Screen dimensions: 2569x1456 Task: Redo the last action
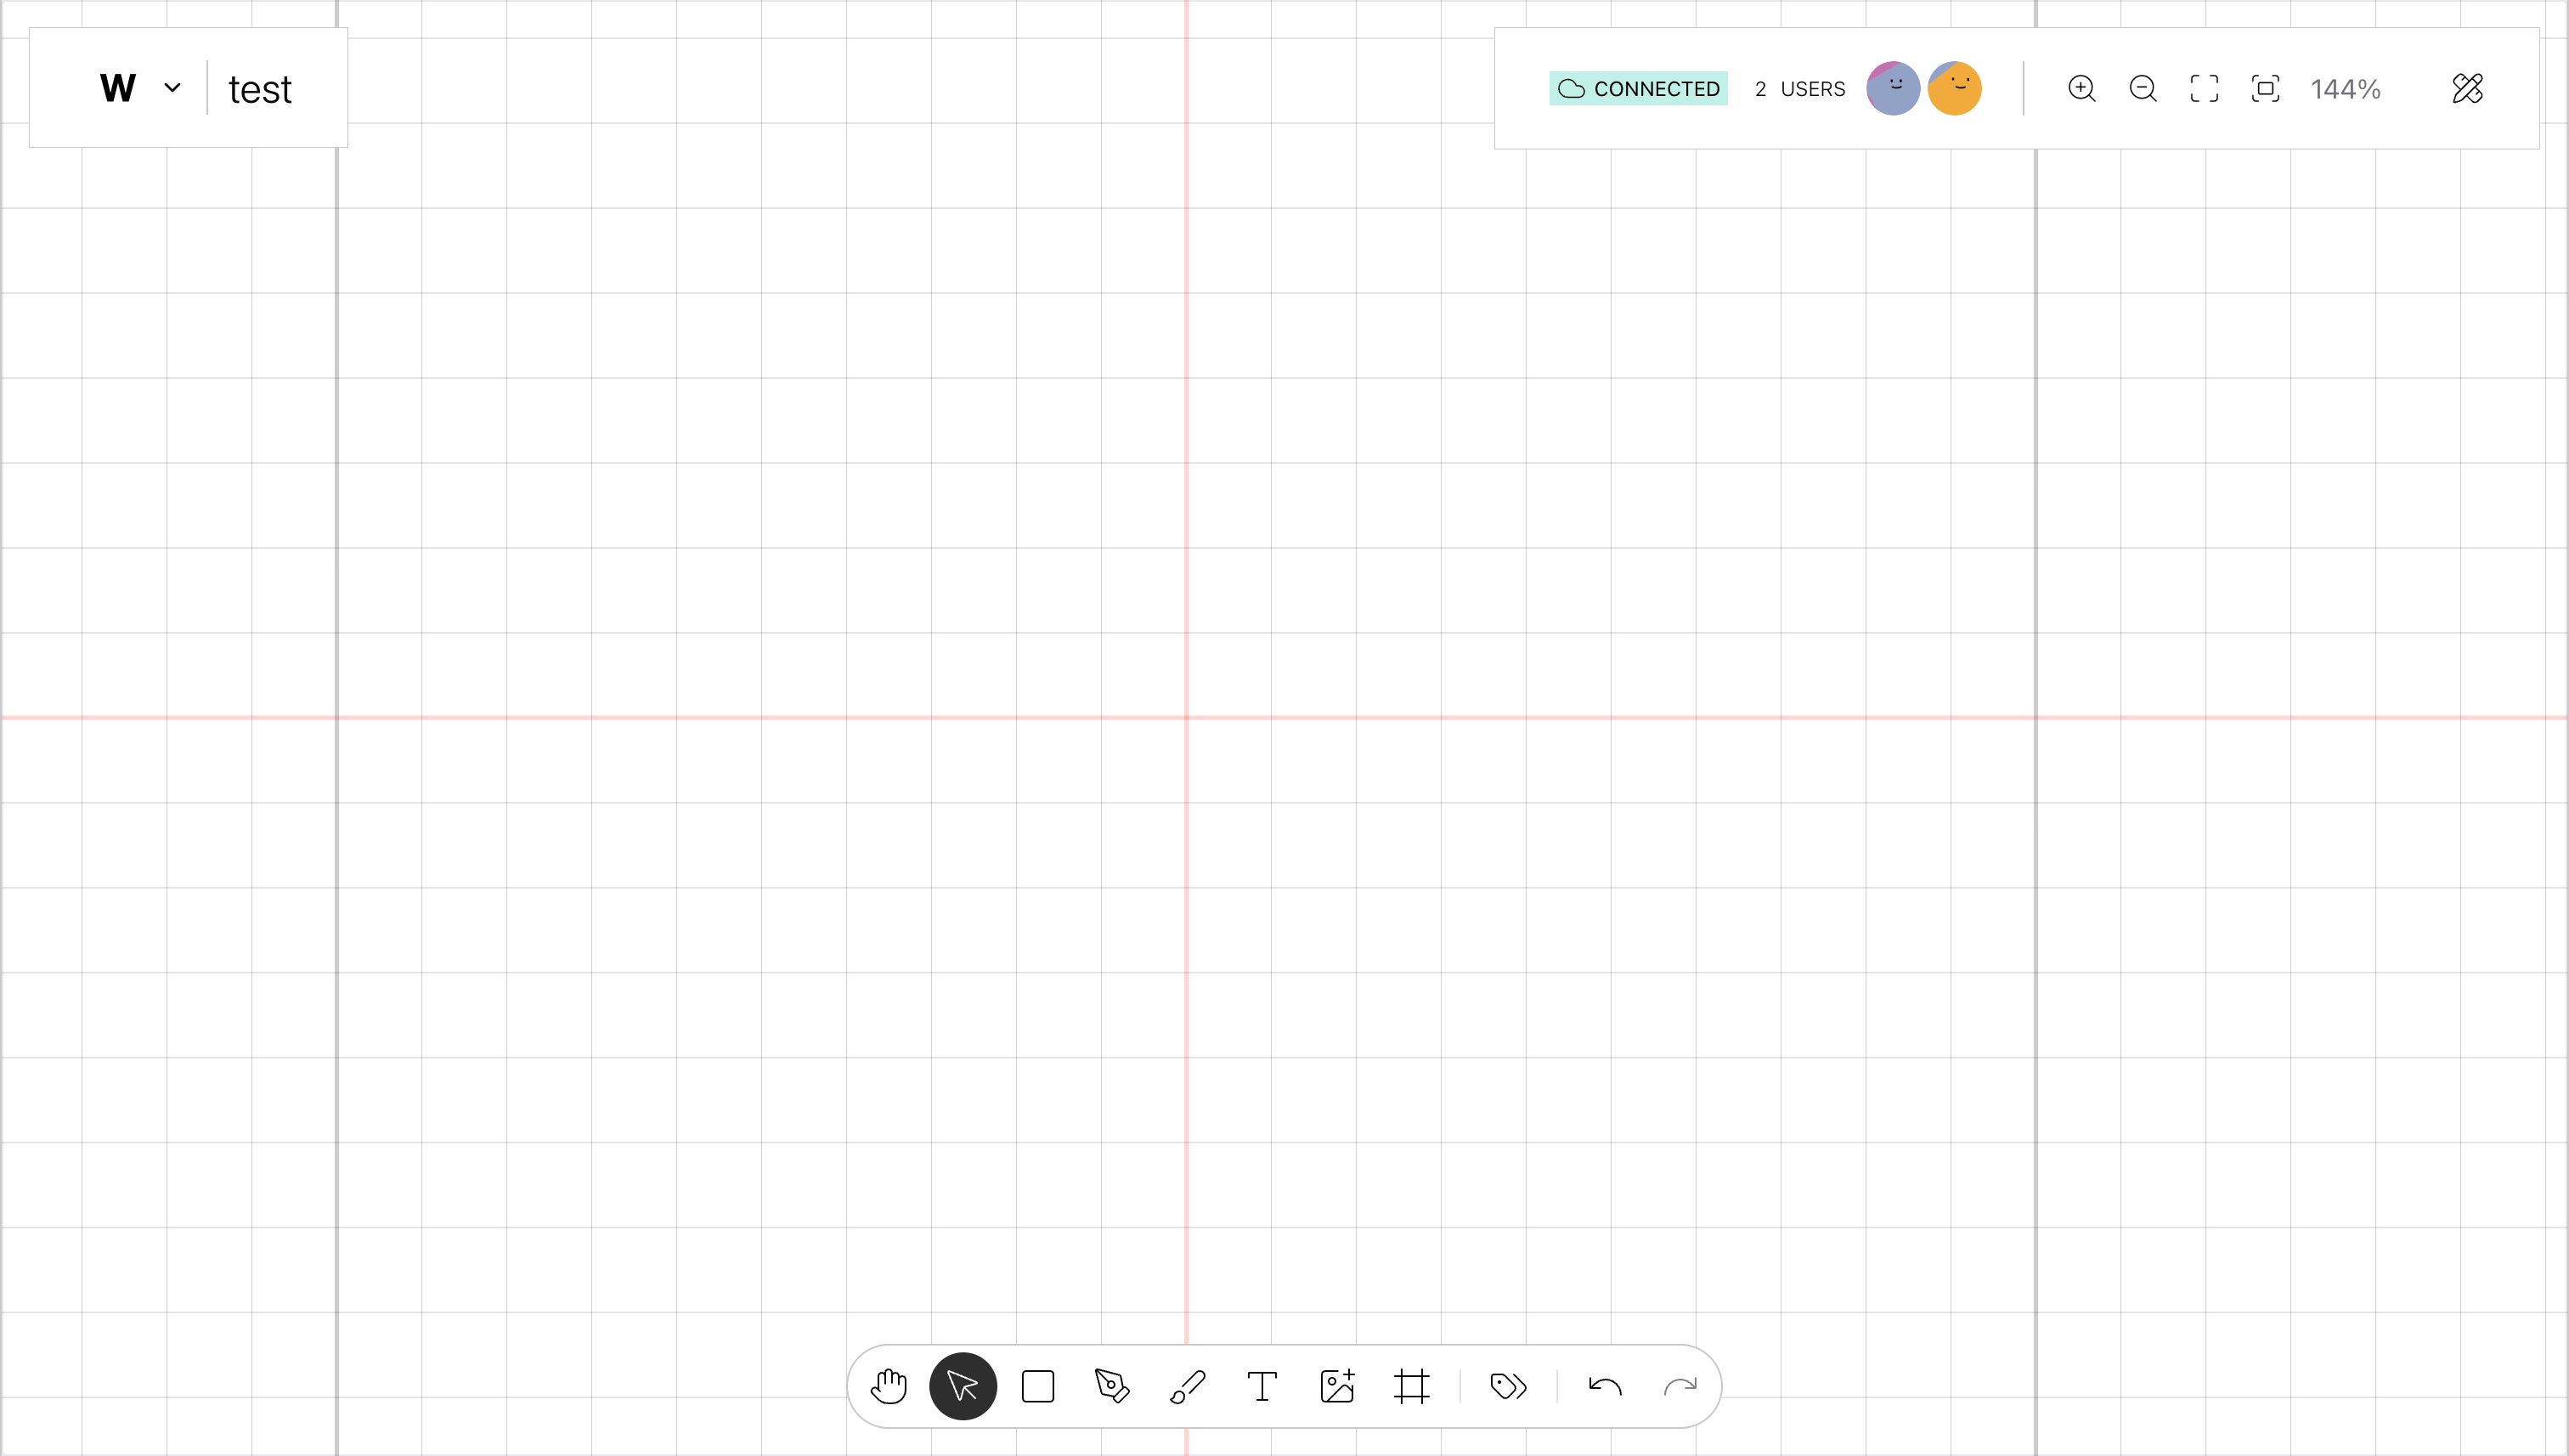(x=1680, y=1386)
